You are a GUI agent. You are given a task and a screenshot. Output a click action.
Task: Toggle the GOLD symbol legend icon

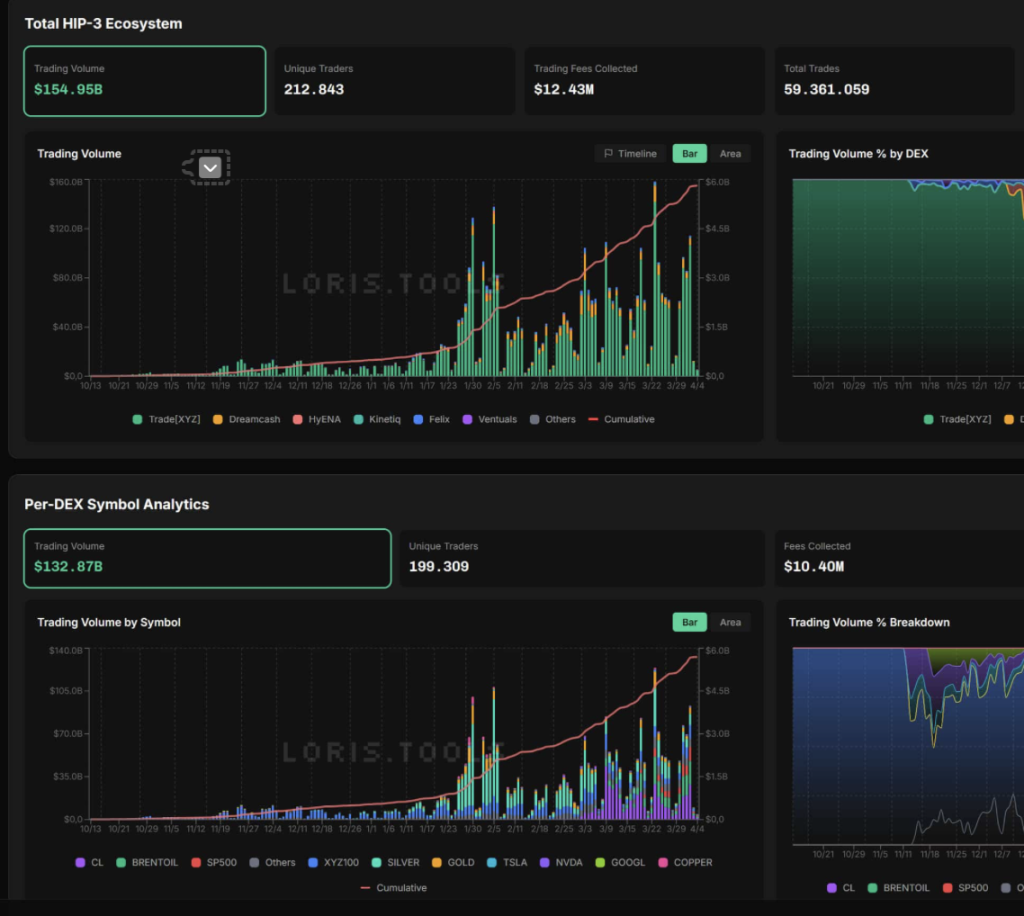point(438,862)
